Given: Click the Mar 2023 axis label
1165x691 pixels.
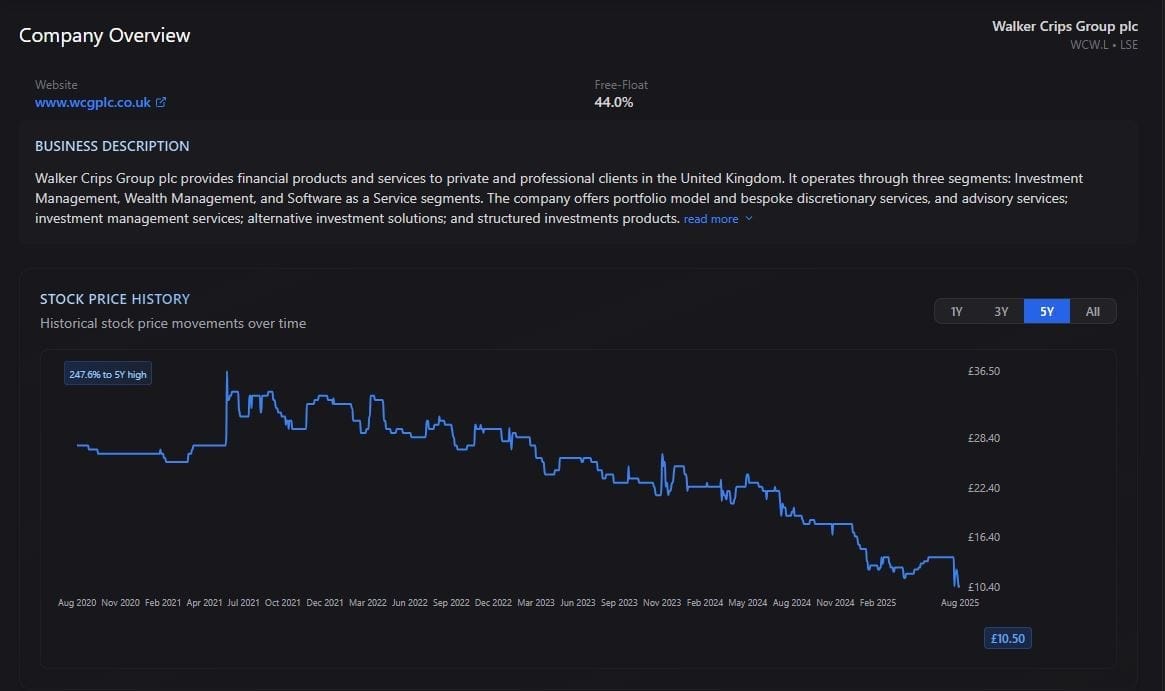Looking at the screenshot, I should (x=536, y=603).
